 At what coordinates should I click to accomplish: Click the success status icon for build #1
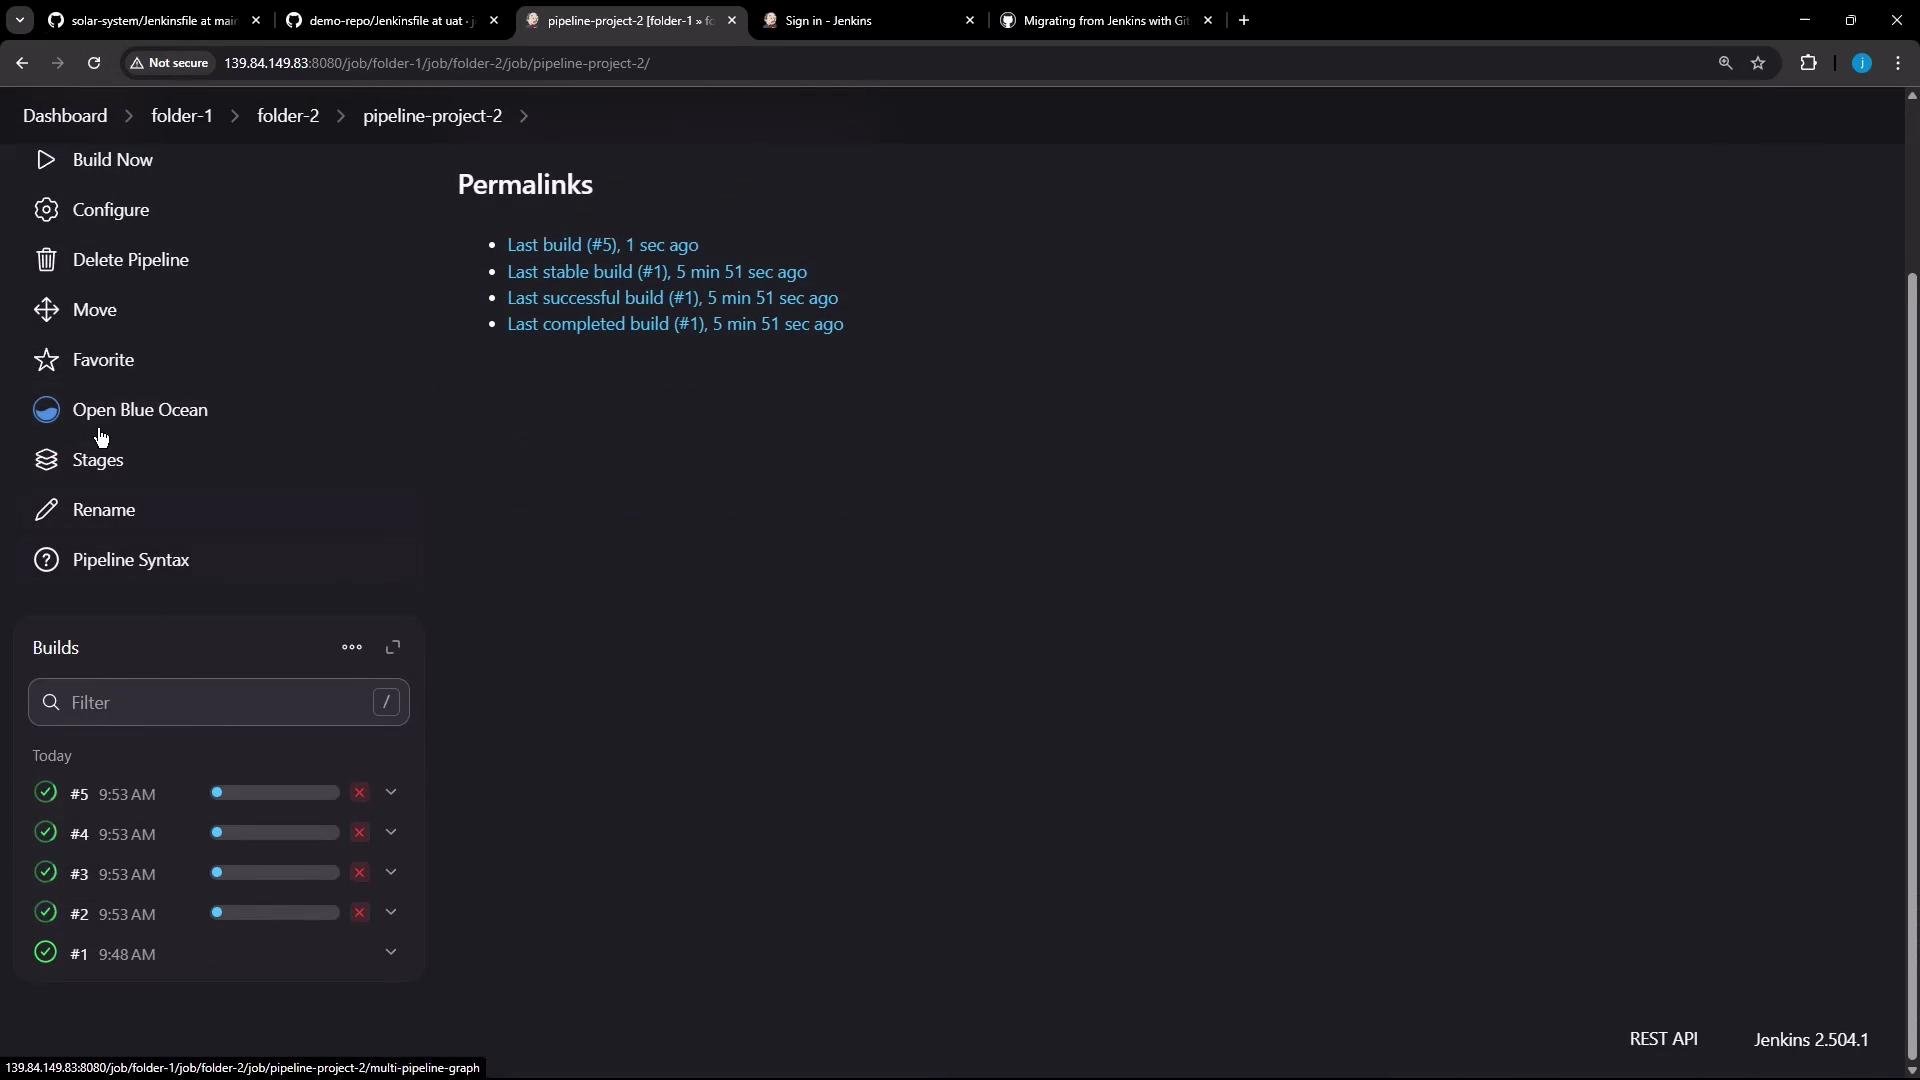[x=45, y=953]
